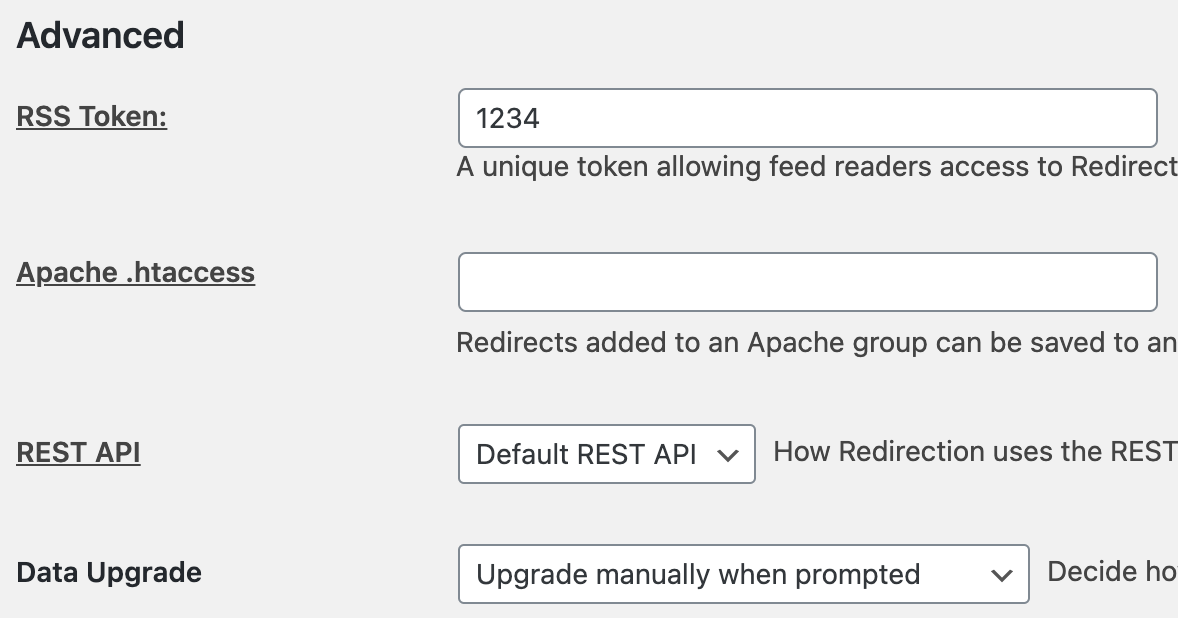Click into the RSS Token input field

coord(806,119)
